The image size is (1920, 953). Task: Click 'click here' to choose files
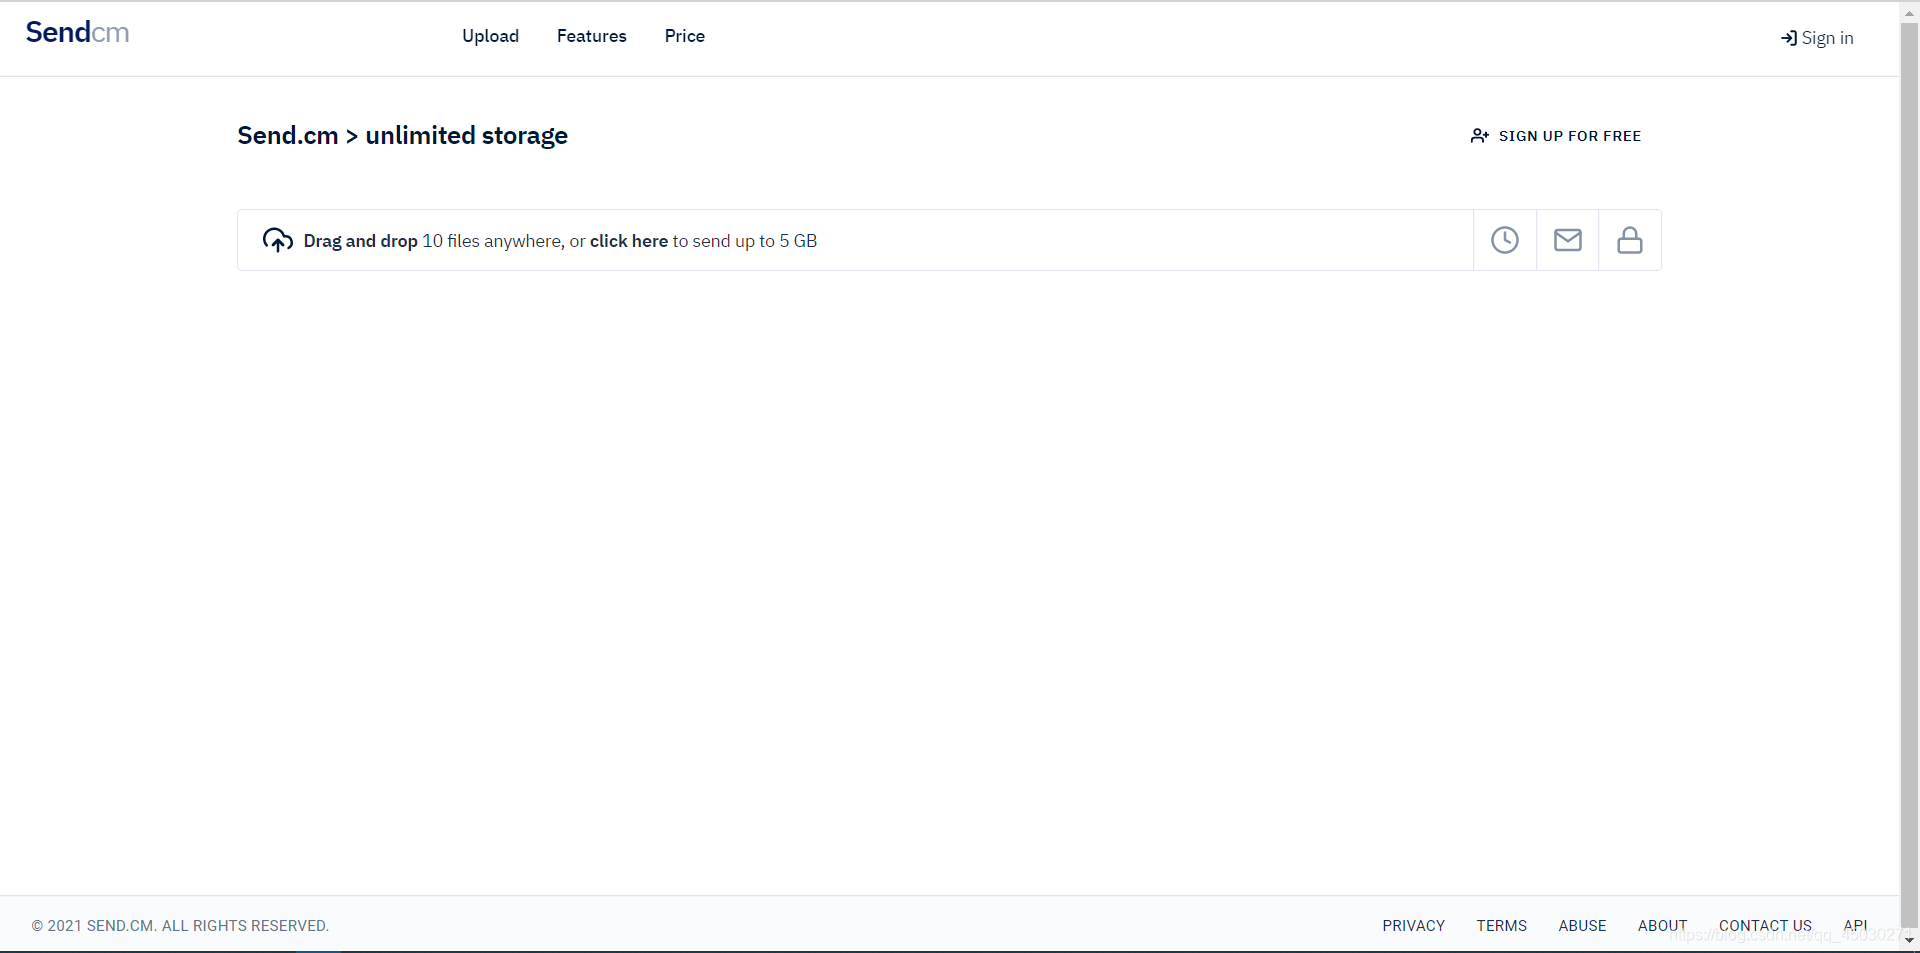pos(628,241)
